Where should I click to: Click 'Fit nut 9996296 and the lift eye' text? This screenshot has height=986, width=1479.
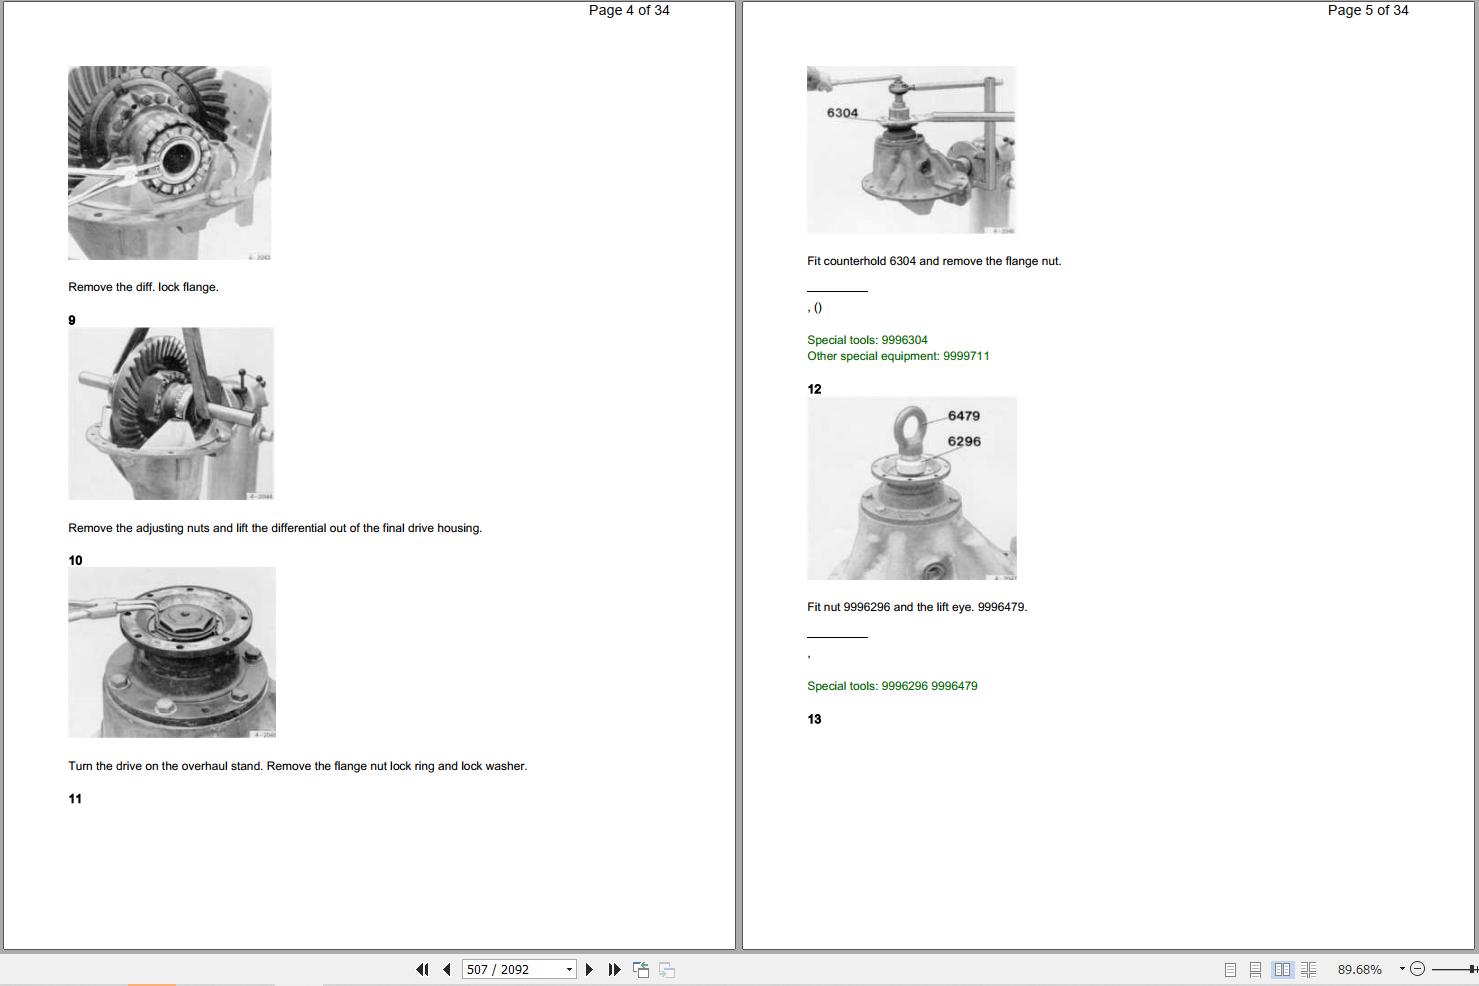pos(917,607)
